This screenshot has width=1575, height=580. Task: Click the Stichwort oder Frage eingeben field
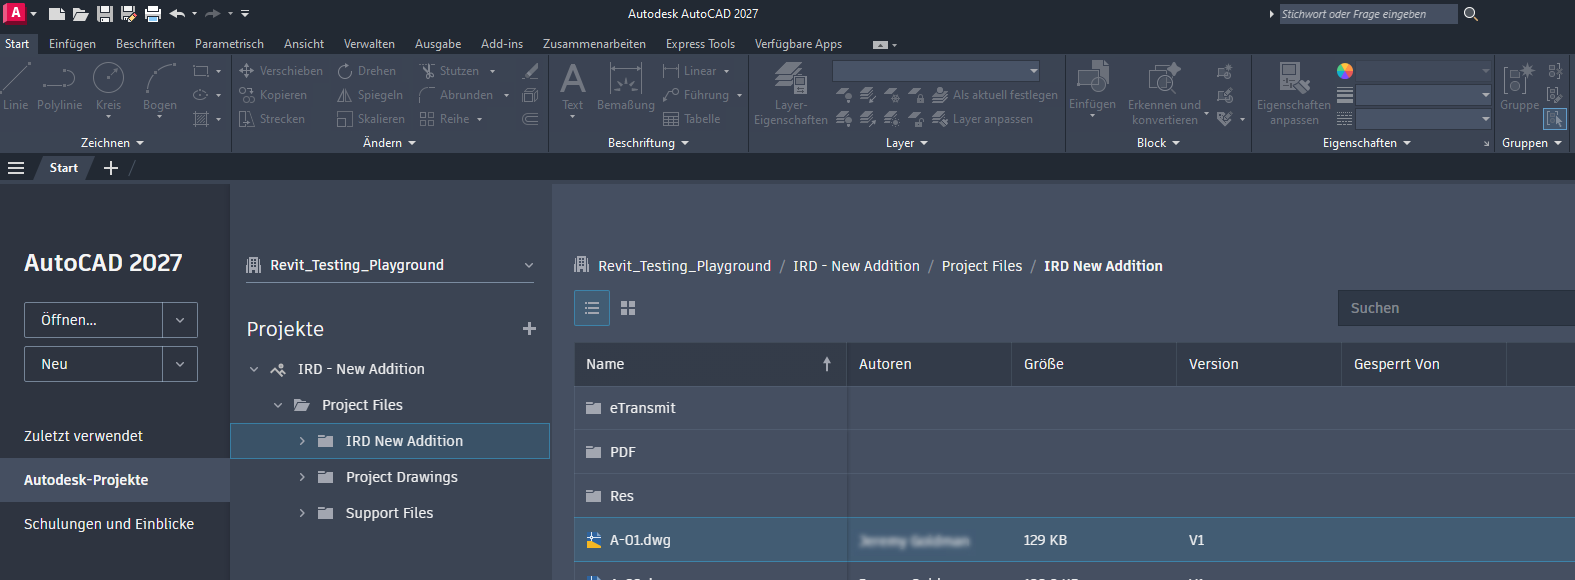tap(1368, 14)
